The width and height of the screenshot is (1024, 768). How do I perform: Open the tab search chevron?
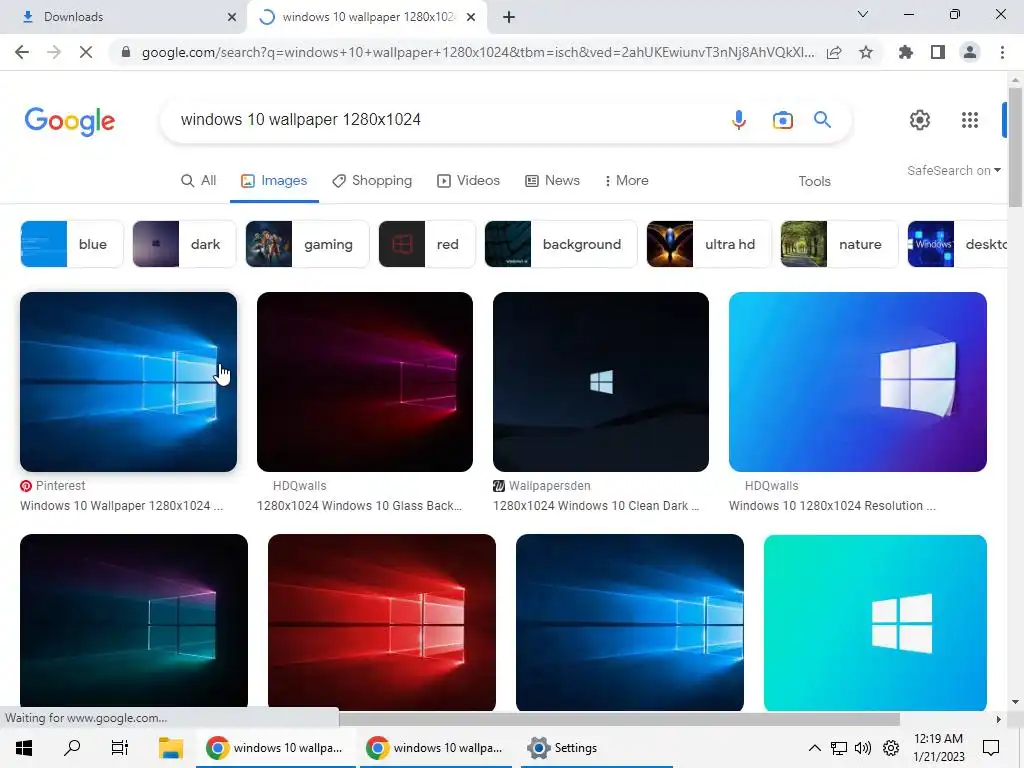click(863, 14)
